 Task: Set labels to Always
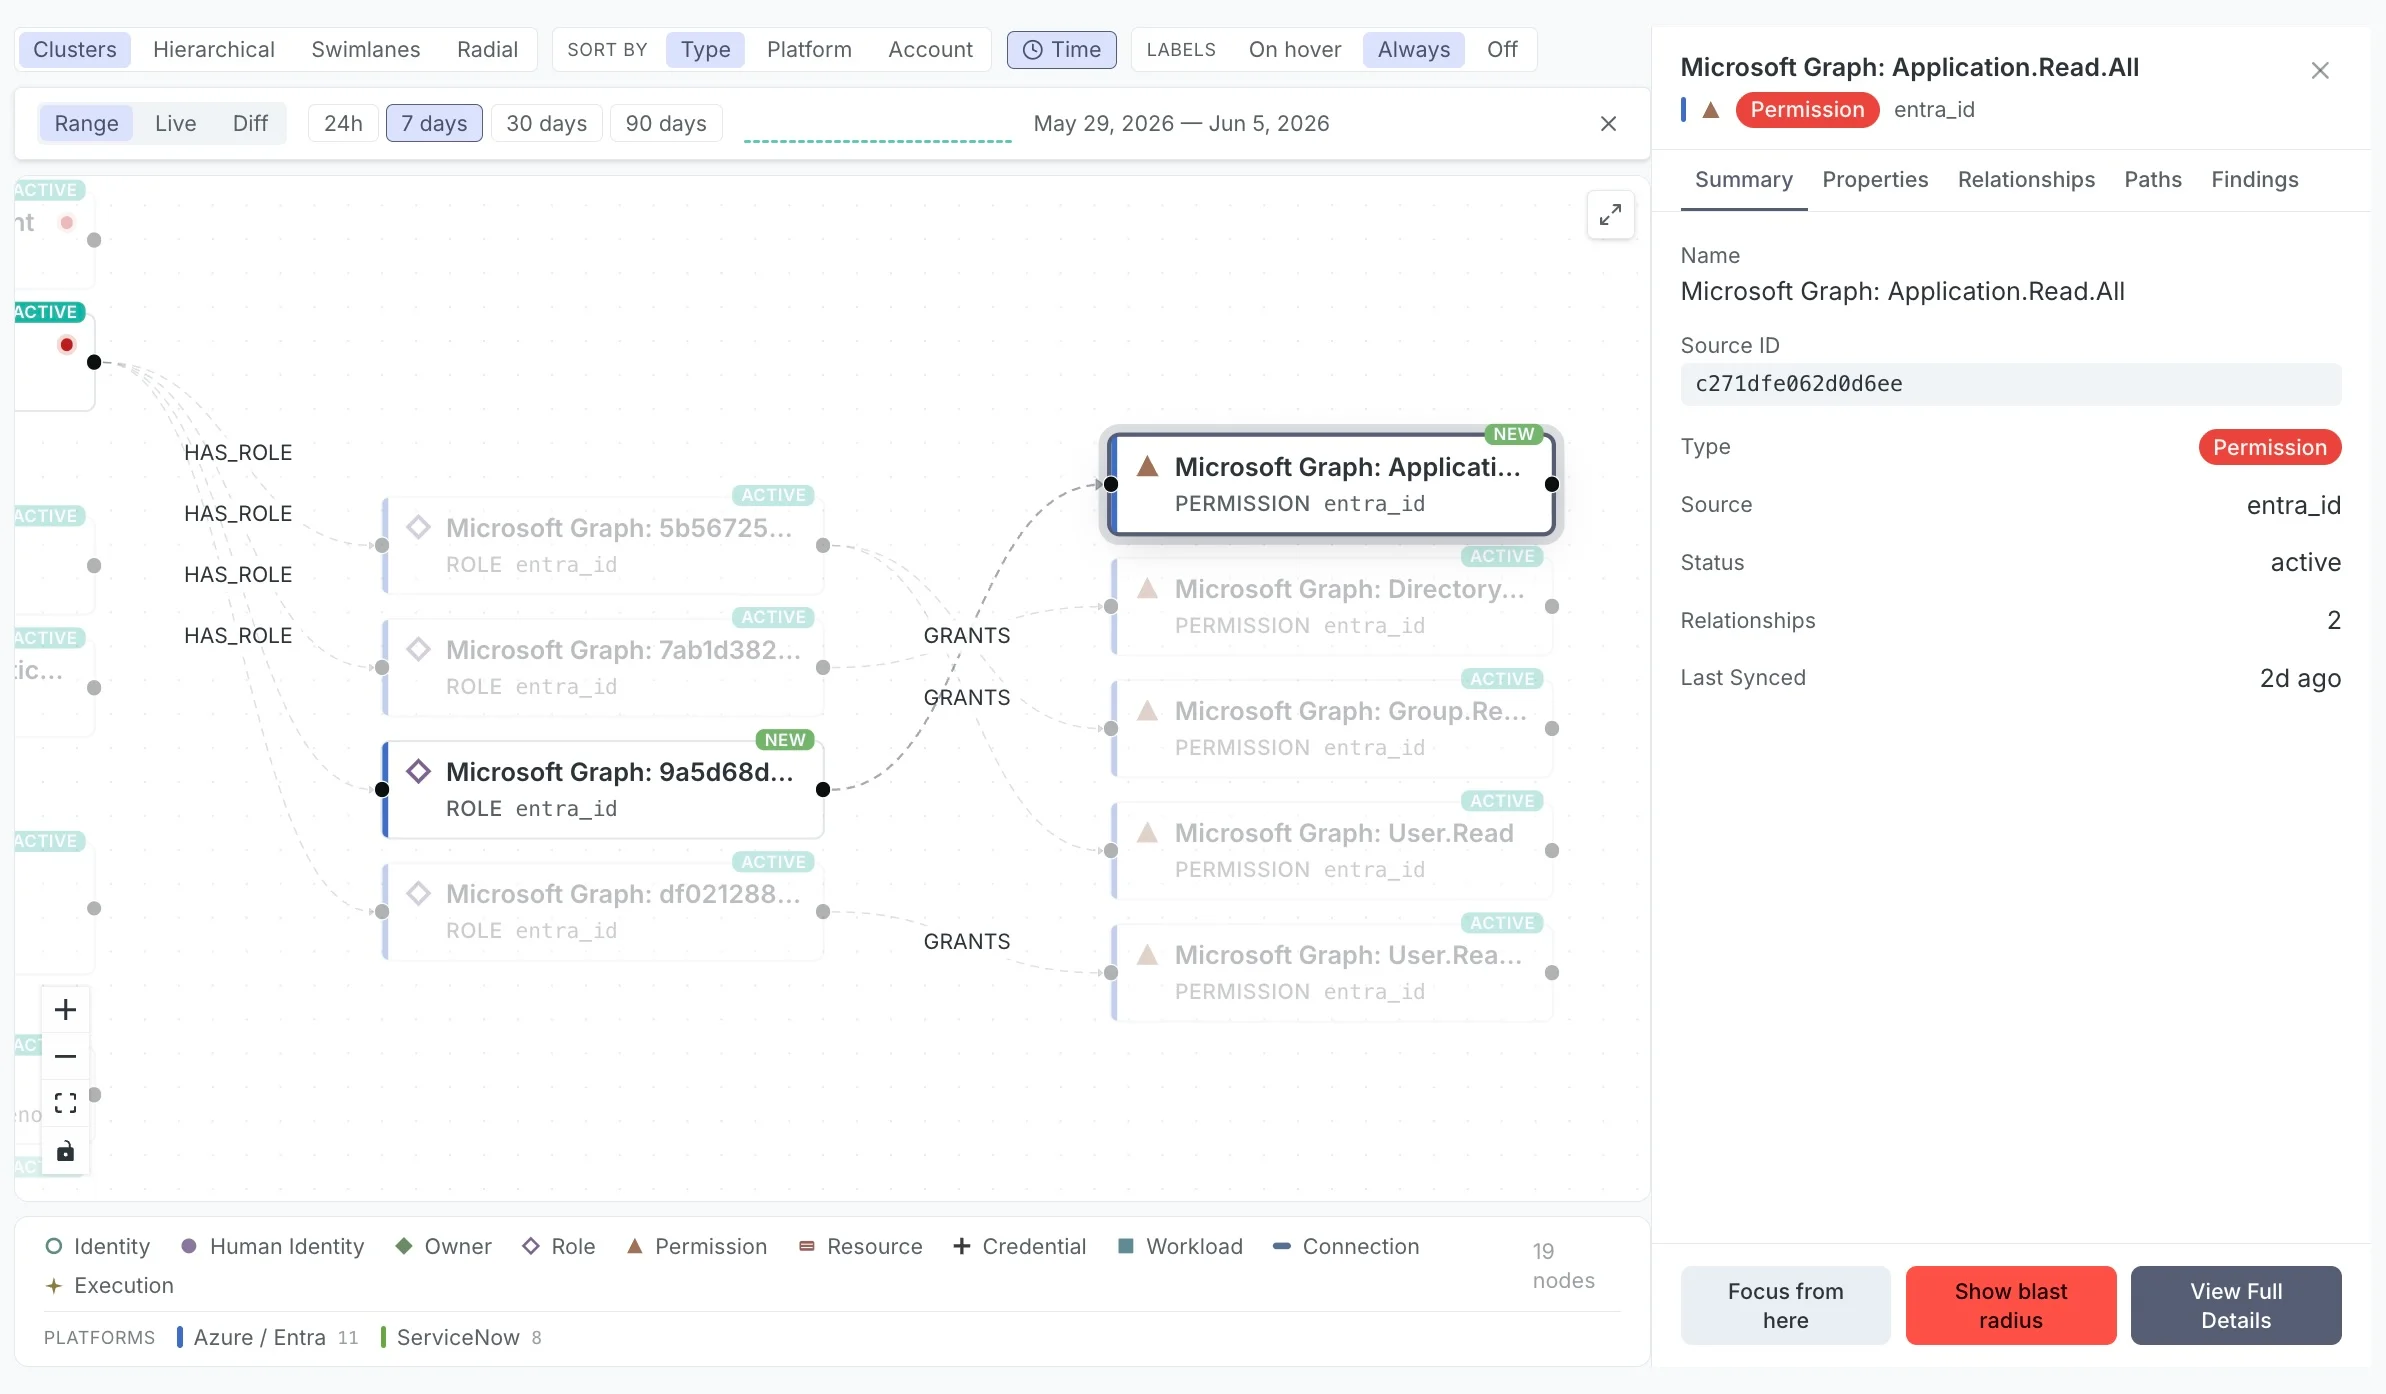tap(1414, 50)
